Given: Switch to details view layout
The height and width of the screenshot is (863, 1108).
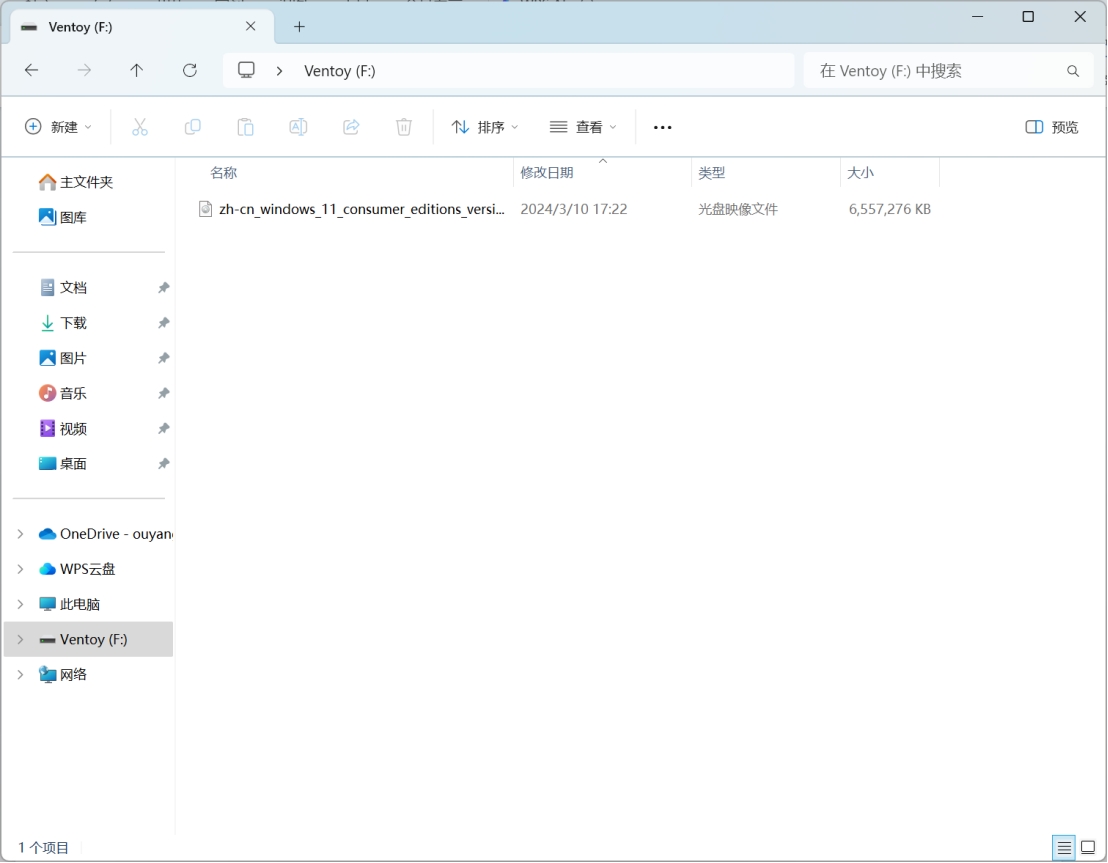Looking at the screenshot, I should pos(1064,848).
